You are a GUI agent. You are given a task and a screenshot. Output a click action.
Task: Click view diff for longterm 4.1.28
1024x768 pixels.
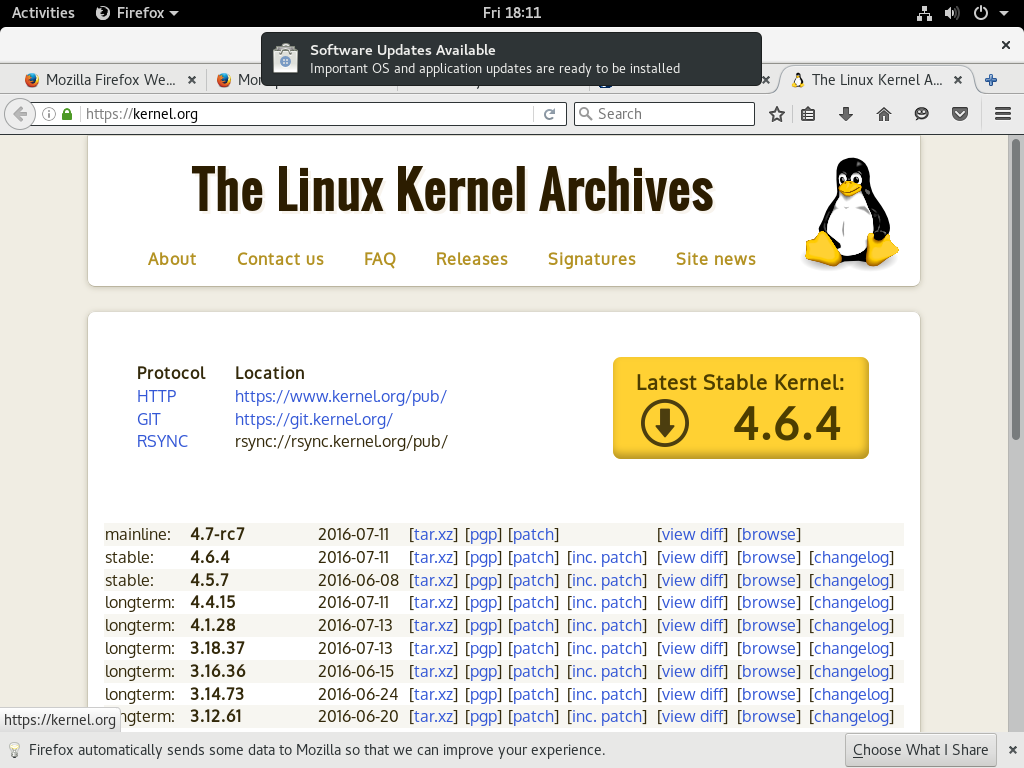coord(692,626)
